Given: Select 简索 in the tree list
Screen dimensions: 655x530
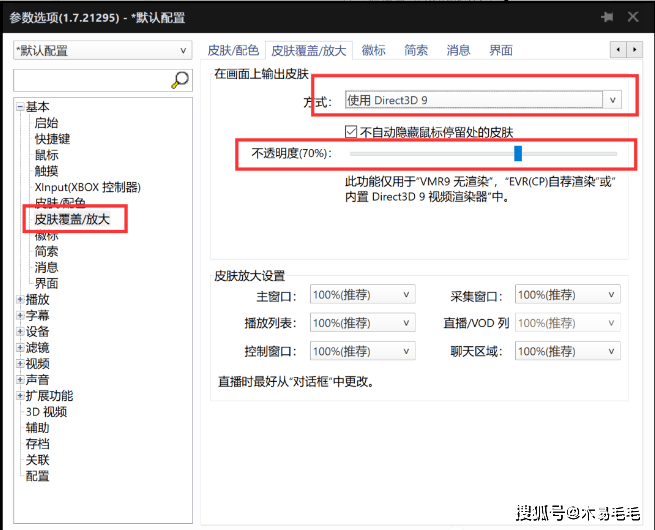Looking at the screenshot, I should (46, 251).
